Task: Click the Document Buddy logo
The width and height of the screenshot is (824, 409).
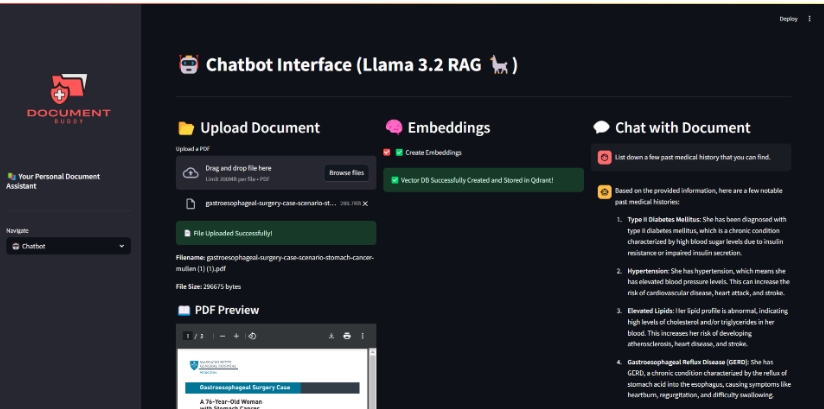Action: coord(70,96)
